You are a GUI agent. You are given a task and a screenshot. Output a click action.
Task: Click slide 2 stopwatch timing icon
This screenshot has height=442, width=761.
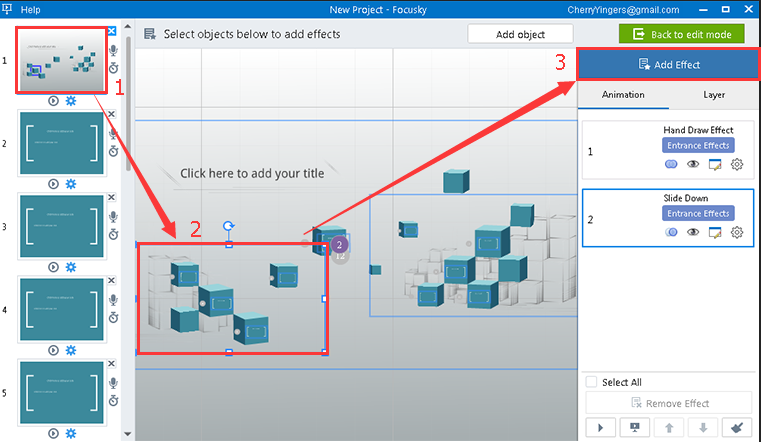113,151
